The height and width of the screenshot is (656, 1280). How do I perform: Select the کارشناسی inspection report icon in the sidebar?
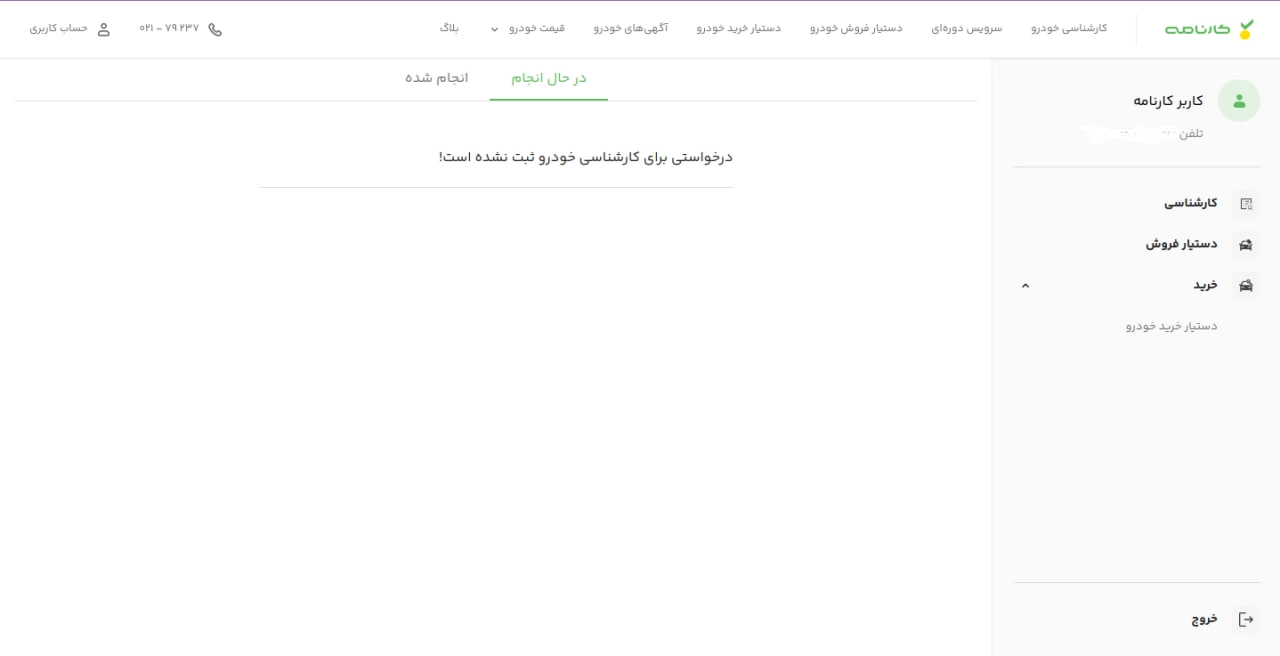(1246, 203)
